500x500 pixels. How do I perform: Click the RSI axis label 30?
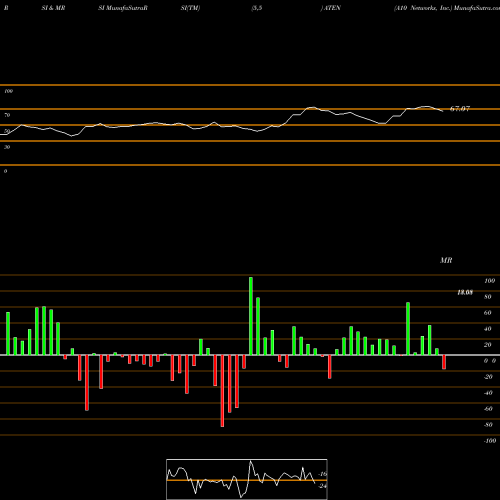pyautogui.click(x=7, y=147)
